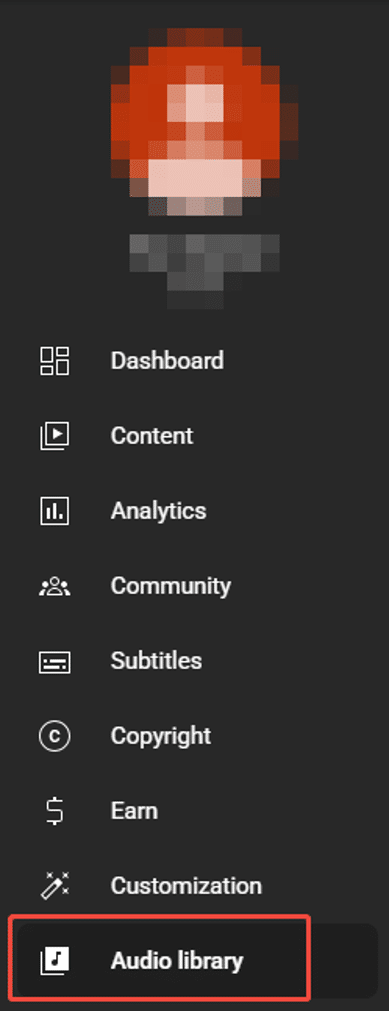
Task: Open the Subtitles page
Action: coord(156,661)
